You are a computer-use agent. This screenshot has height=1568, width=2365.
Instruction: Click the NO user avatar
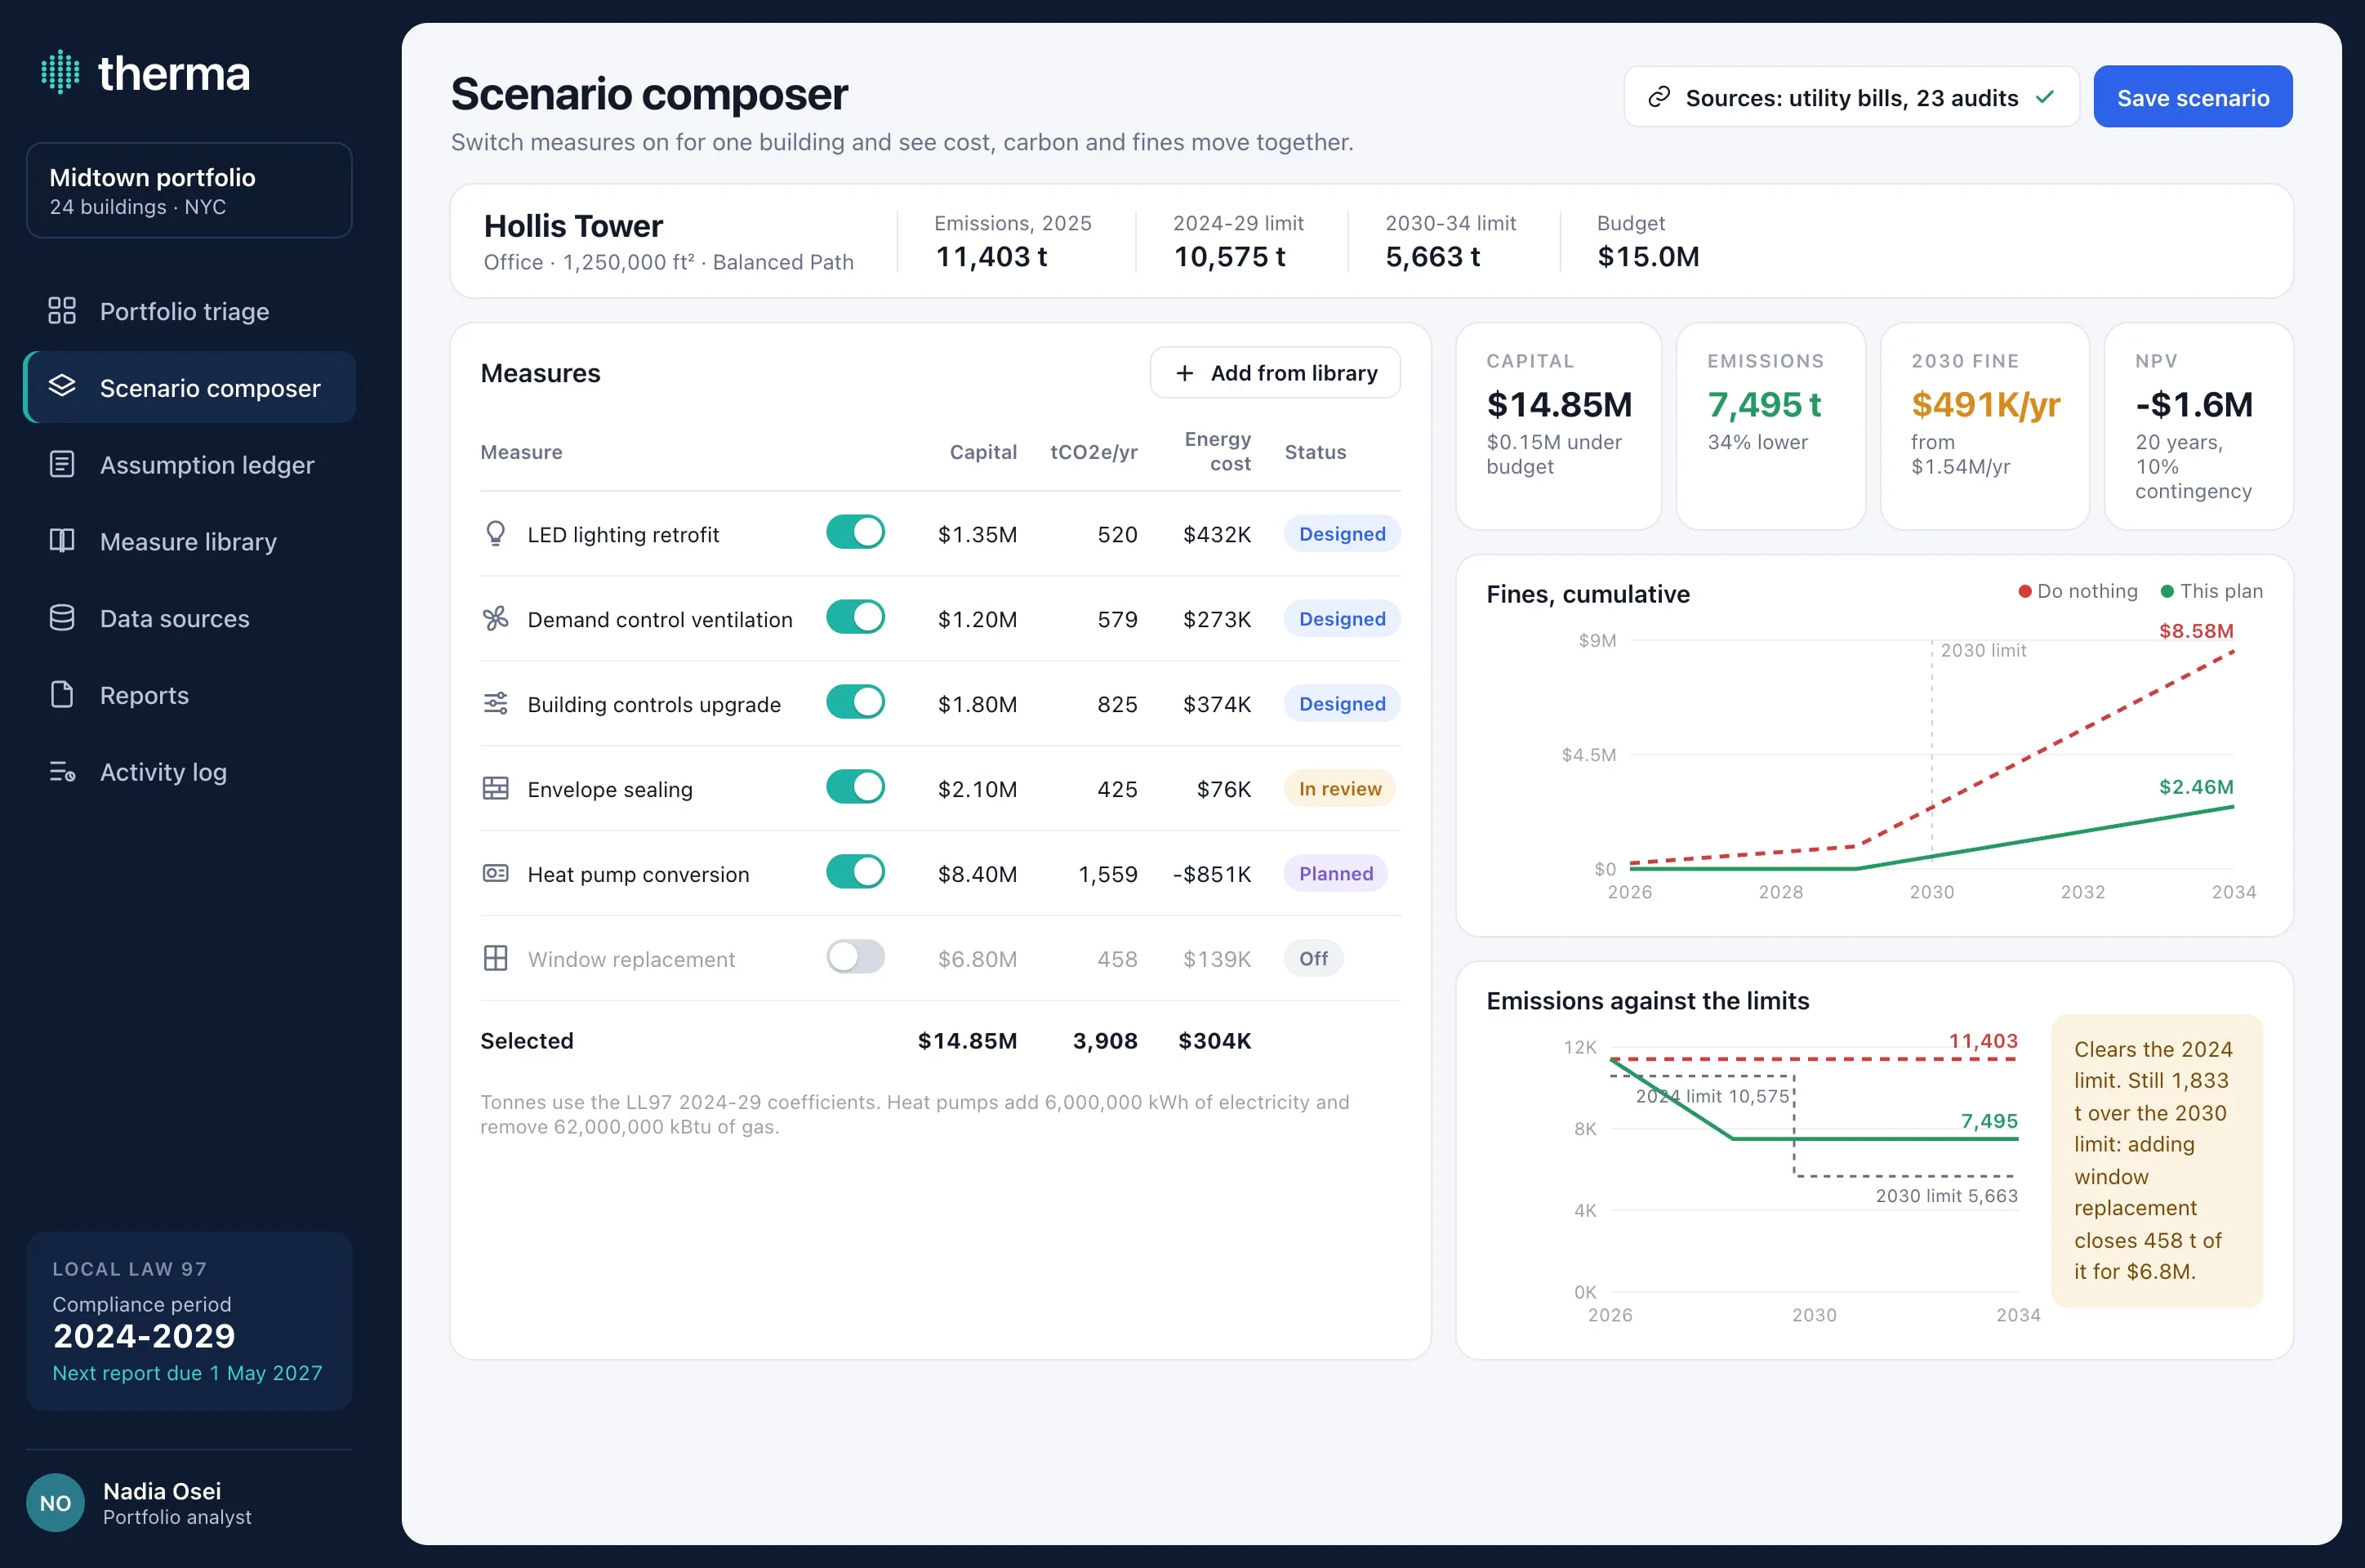[x=55, y=1503]
